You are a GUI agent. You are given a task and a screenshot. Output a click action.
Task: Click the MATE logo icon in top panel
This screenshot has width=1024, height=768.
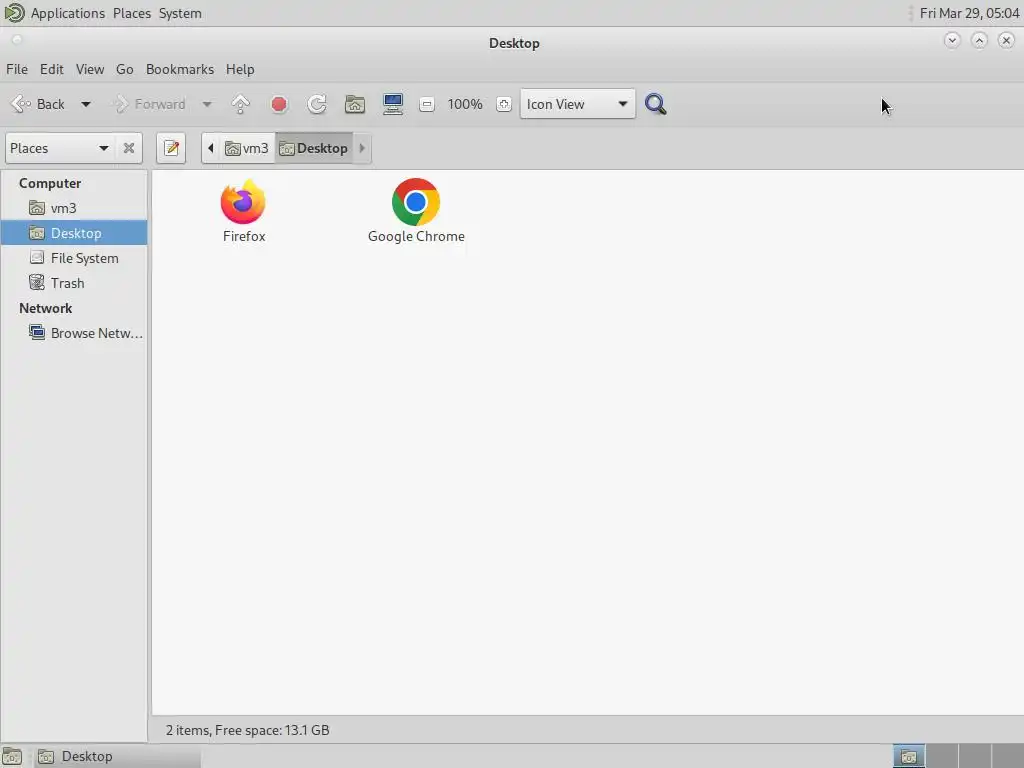point(14,13)
